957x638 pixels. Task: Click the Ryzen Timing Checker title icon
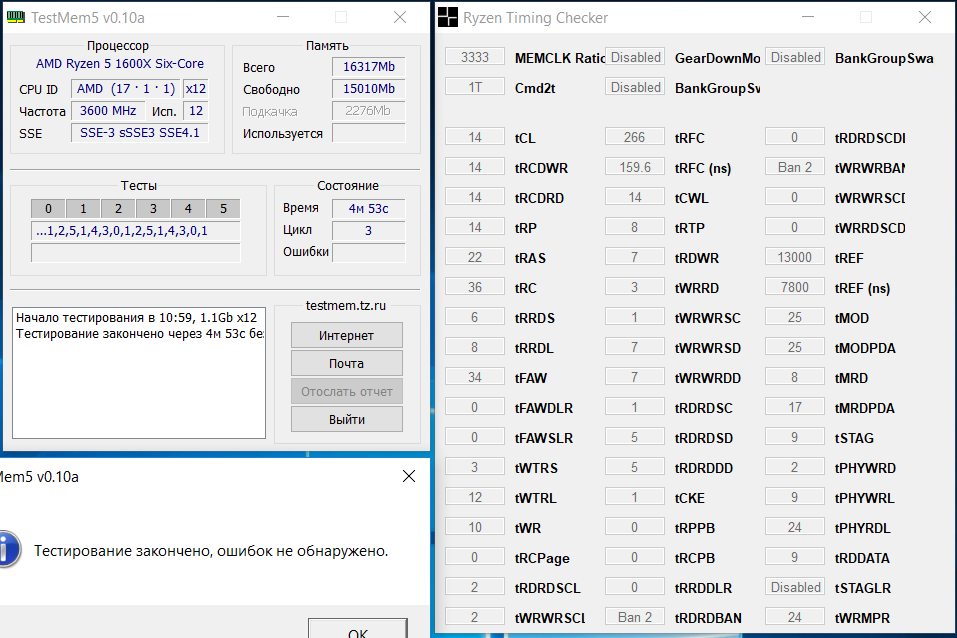click(447, 17)
